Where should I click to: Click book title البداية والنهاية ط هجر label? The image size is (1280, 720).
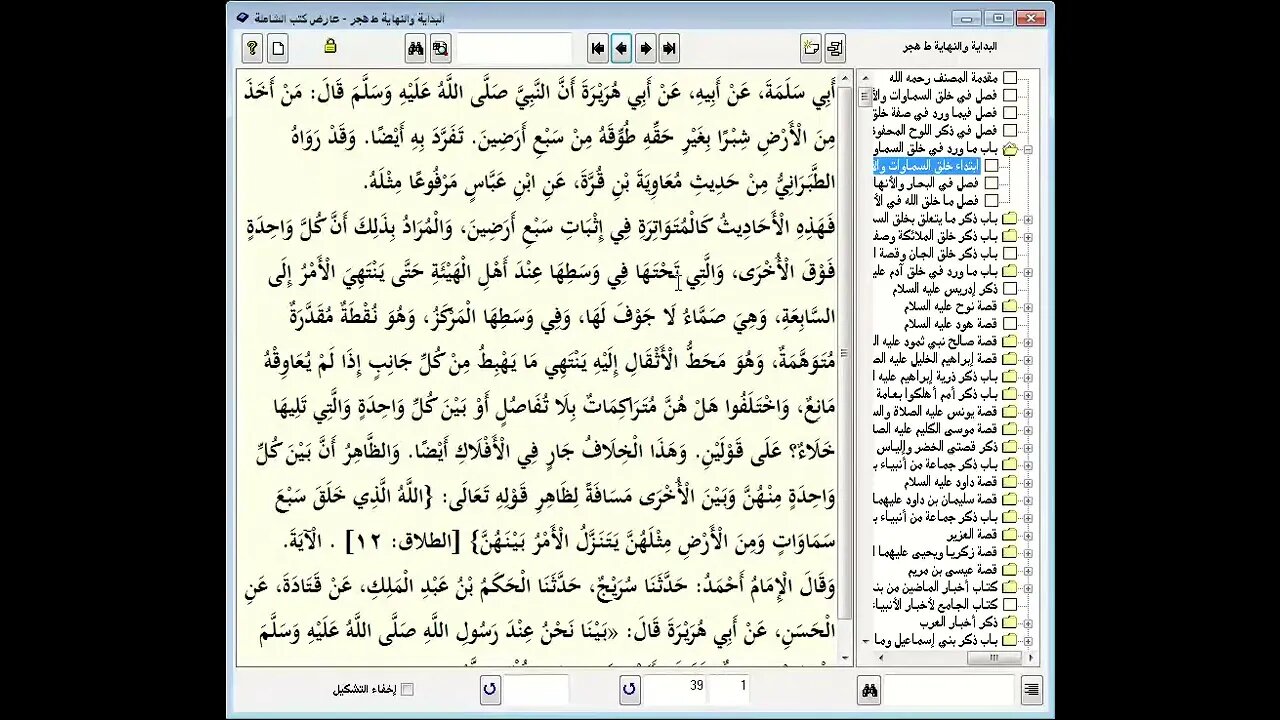pos(950,47)
